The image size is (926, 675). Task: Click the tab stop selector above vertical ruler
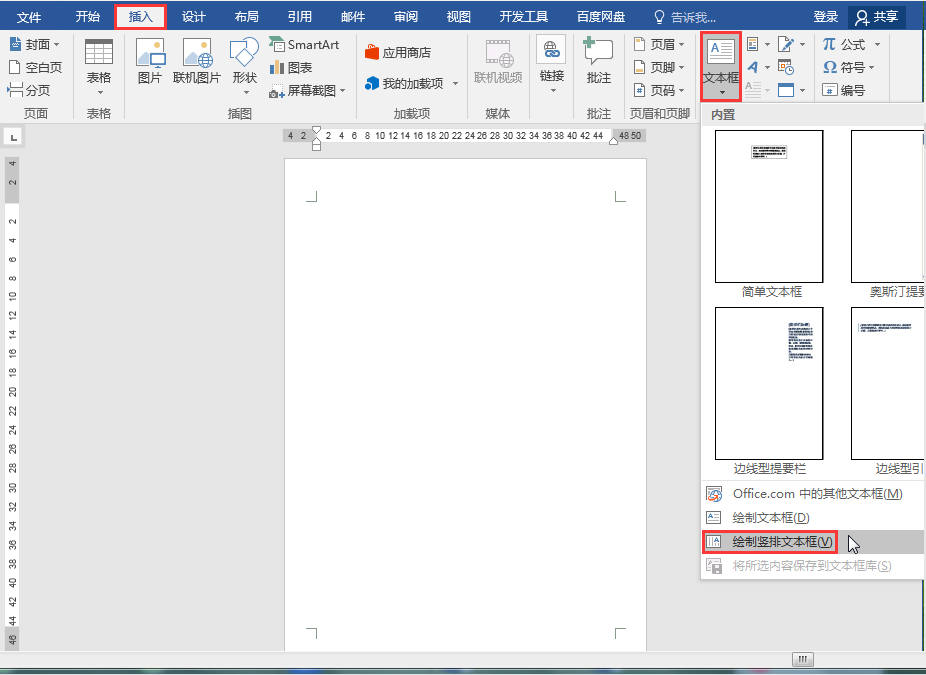tap(13, 137)
